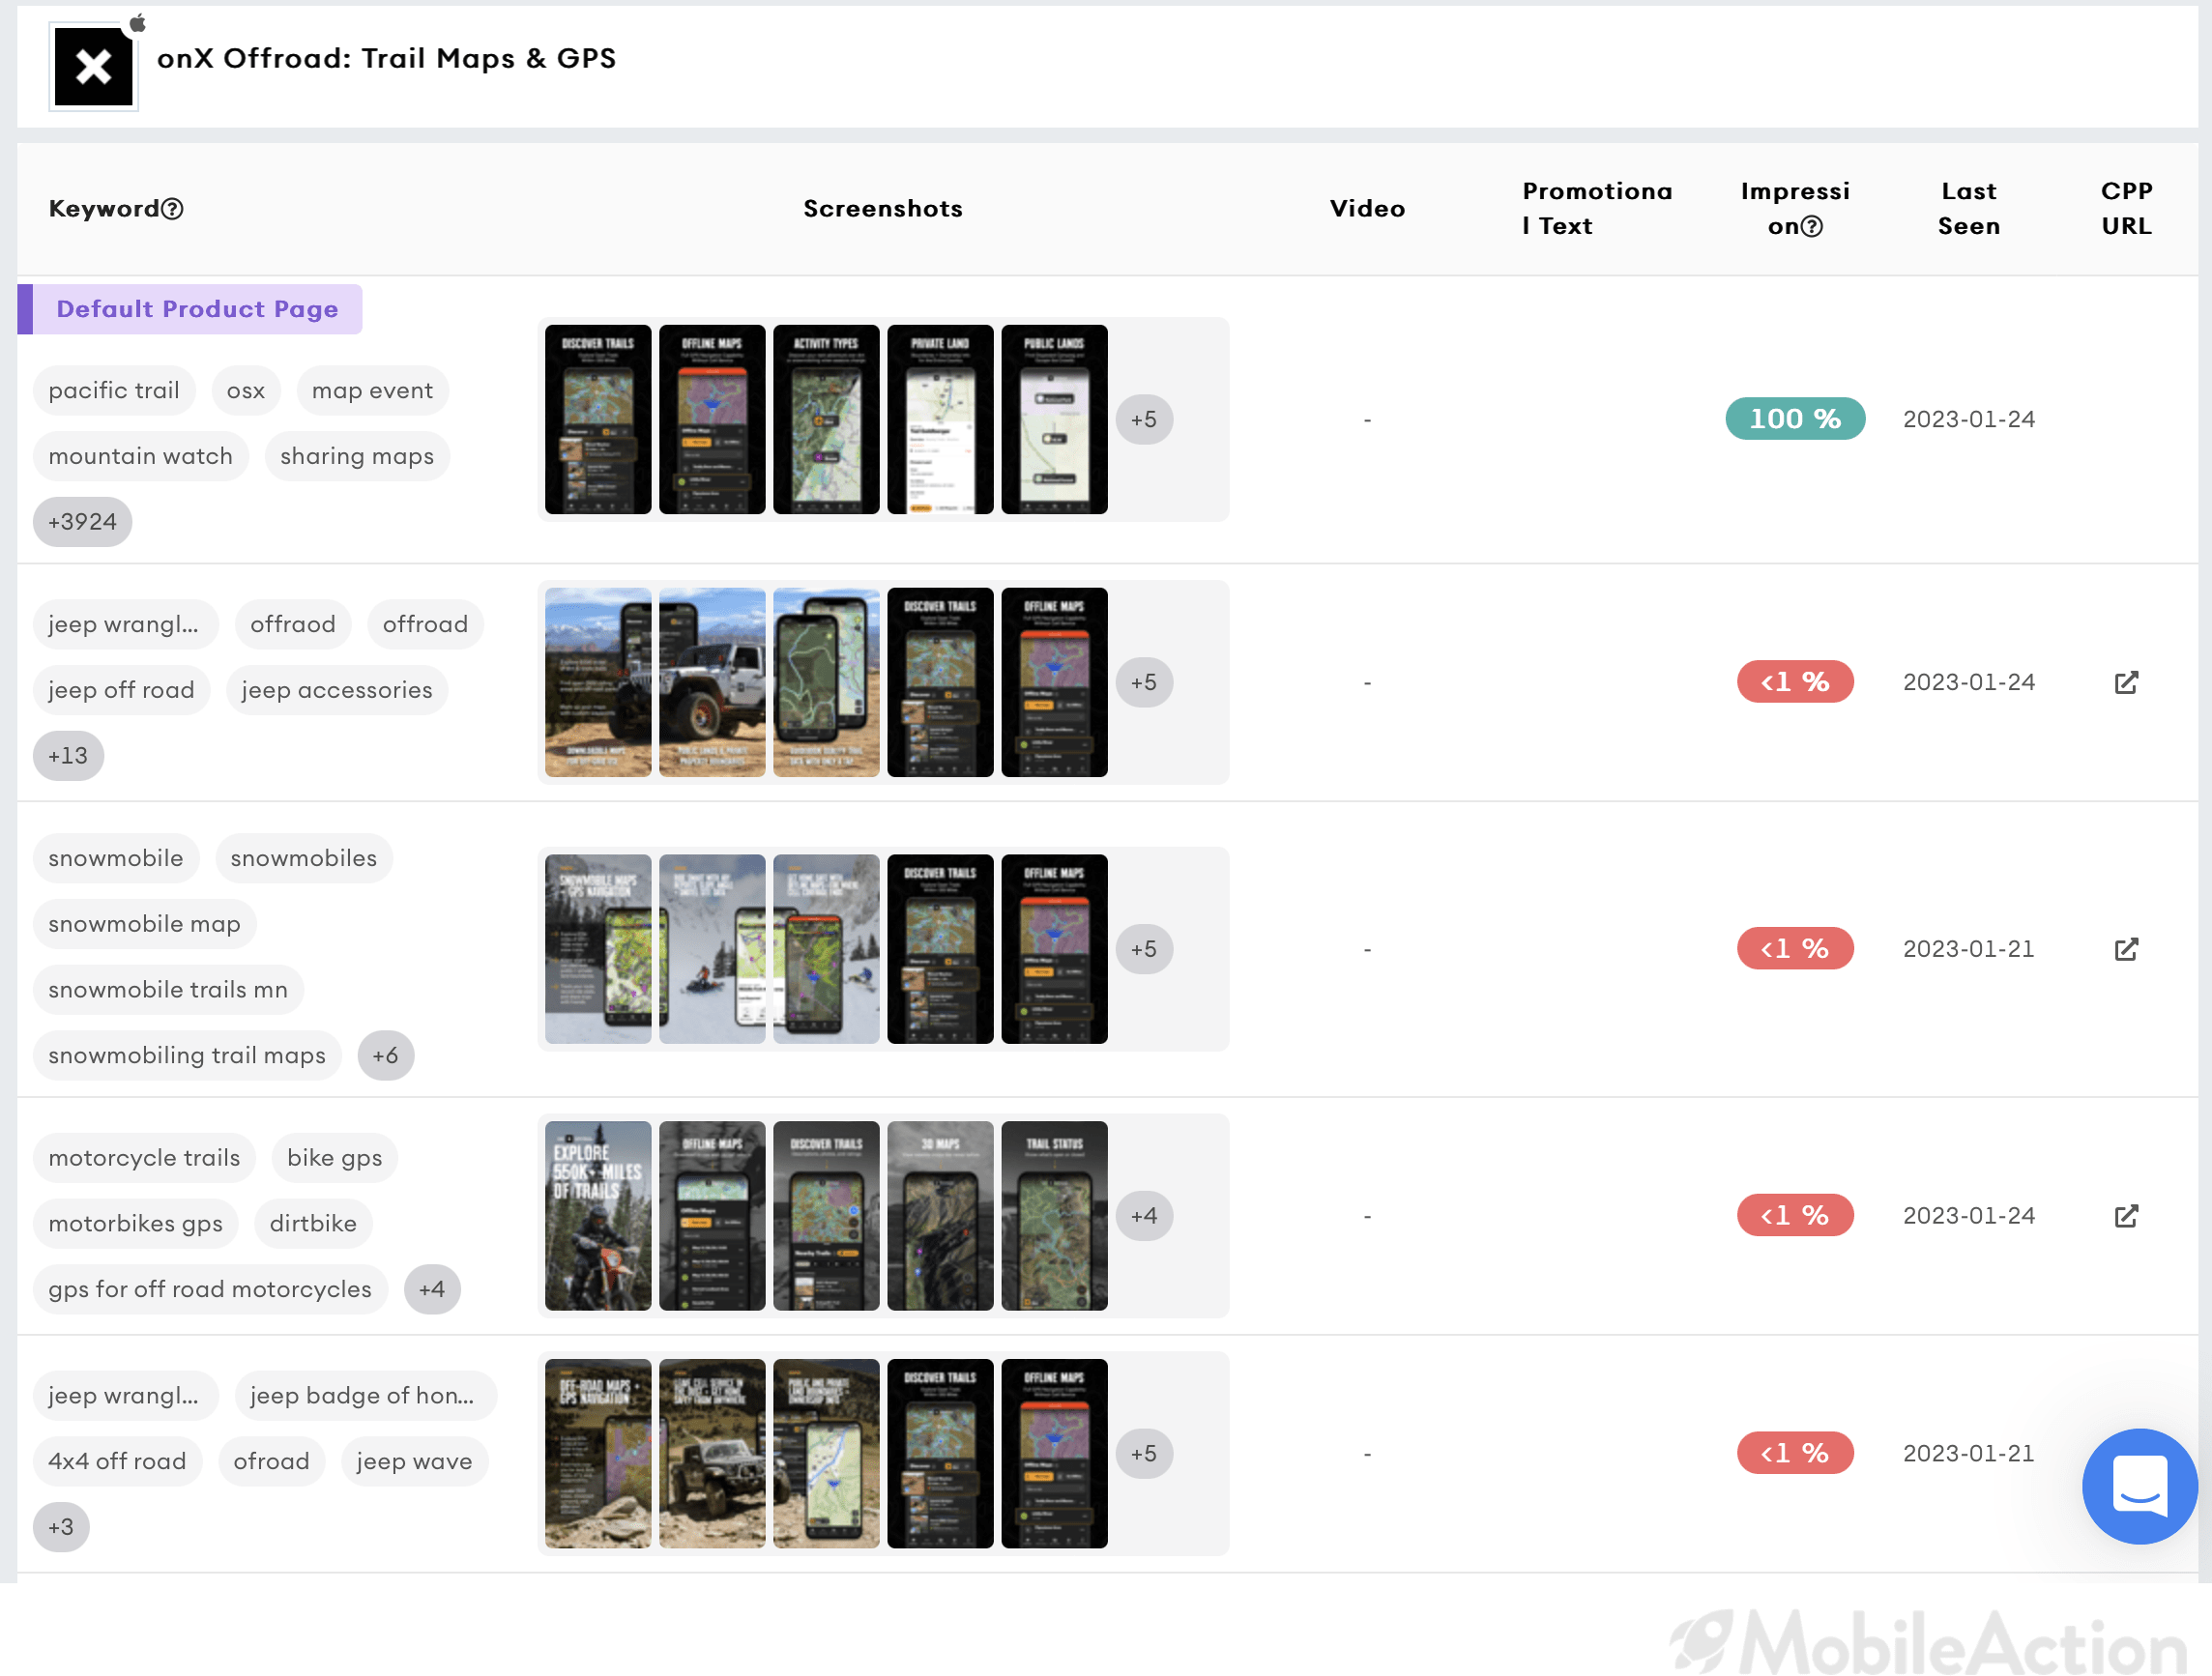Click the 'ofroad' keyword chip
The height and width of the screenshot is (1676, 2212).
tap(272, 1462)
